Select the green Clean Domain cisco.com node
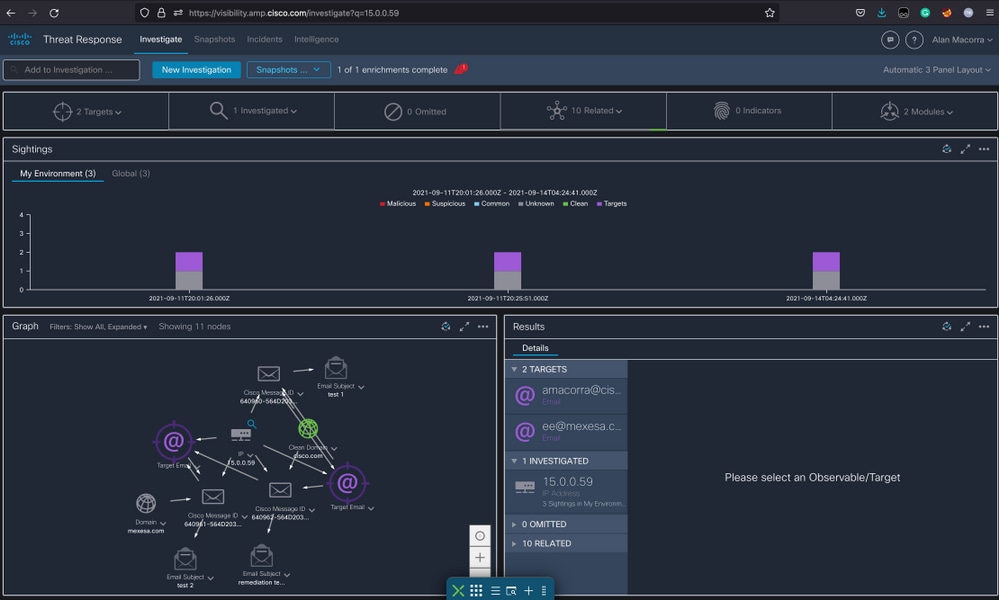 pyautogui.click(x=308, y=429)
